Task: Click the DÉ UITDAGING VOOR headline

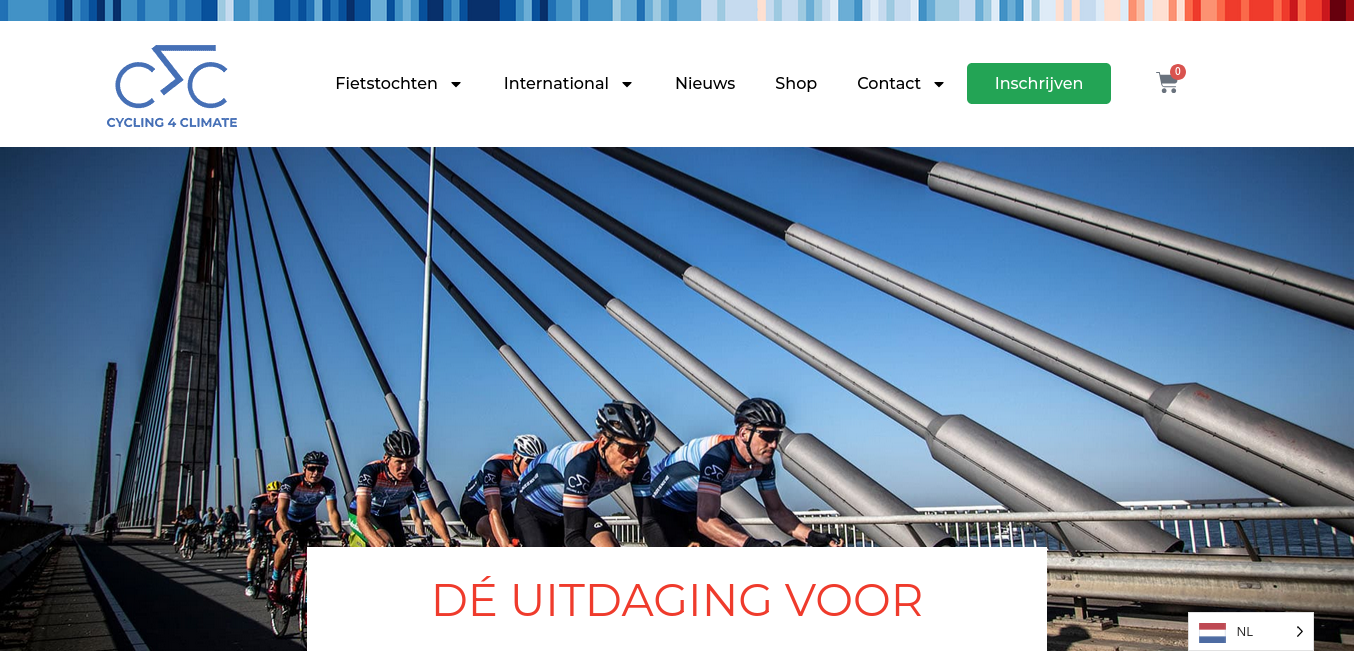Action: point(677,600)
